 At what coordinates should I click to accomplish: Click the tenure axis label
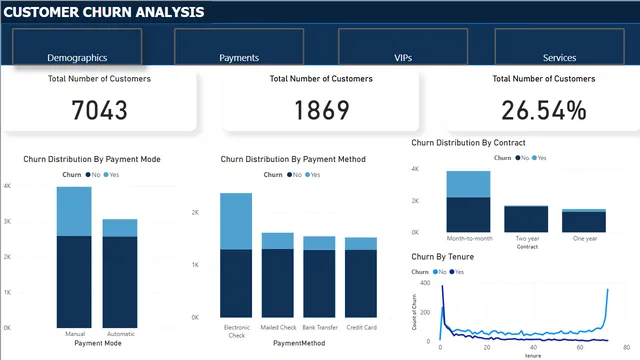[533, 356]
